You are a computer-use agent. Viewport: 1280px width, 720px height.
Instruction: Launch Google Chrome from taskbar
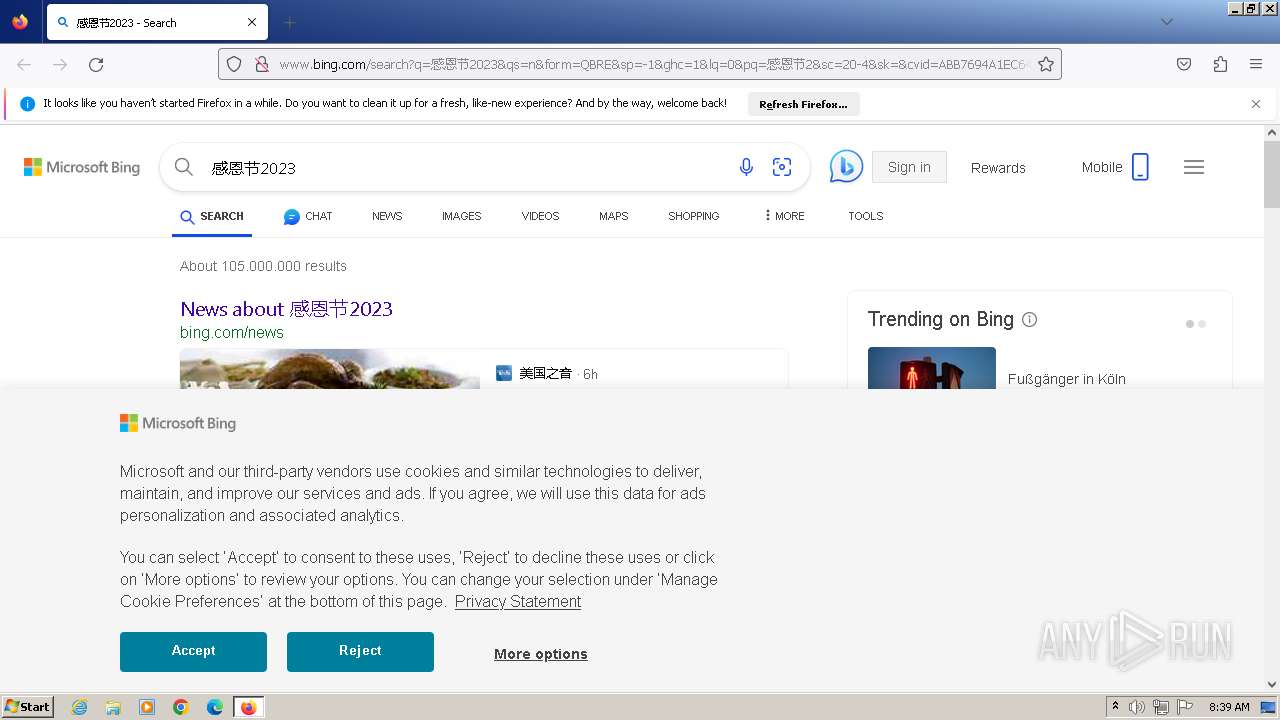181,707
